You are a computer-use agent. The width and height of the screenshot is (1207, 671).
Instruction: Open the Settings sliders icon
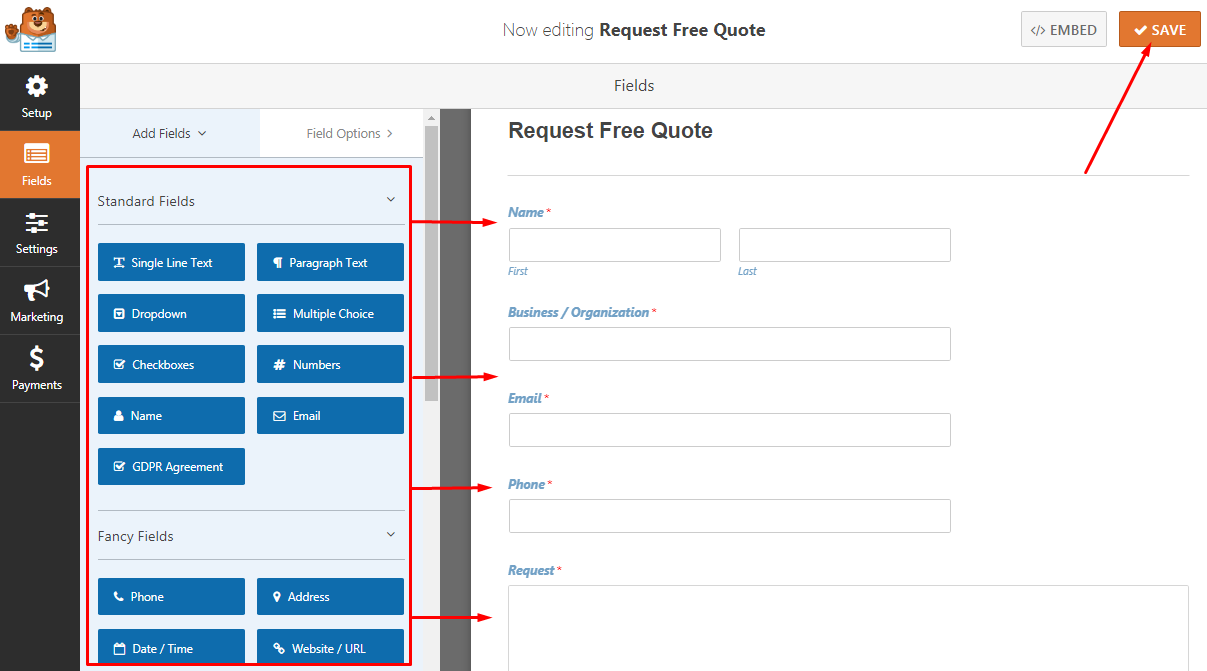(37, 223)
